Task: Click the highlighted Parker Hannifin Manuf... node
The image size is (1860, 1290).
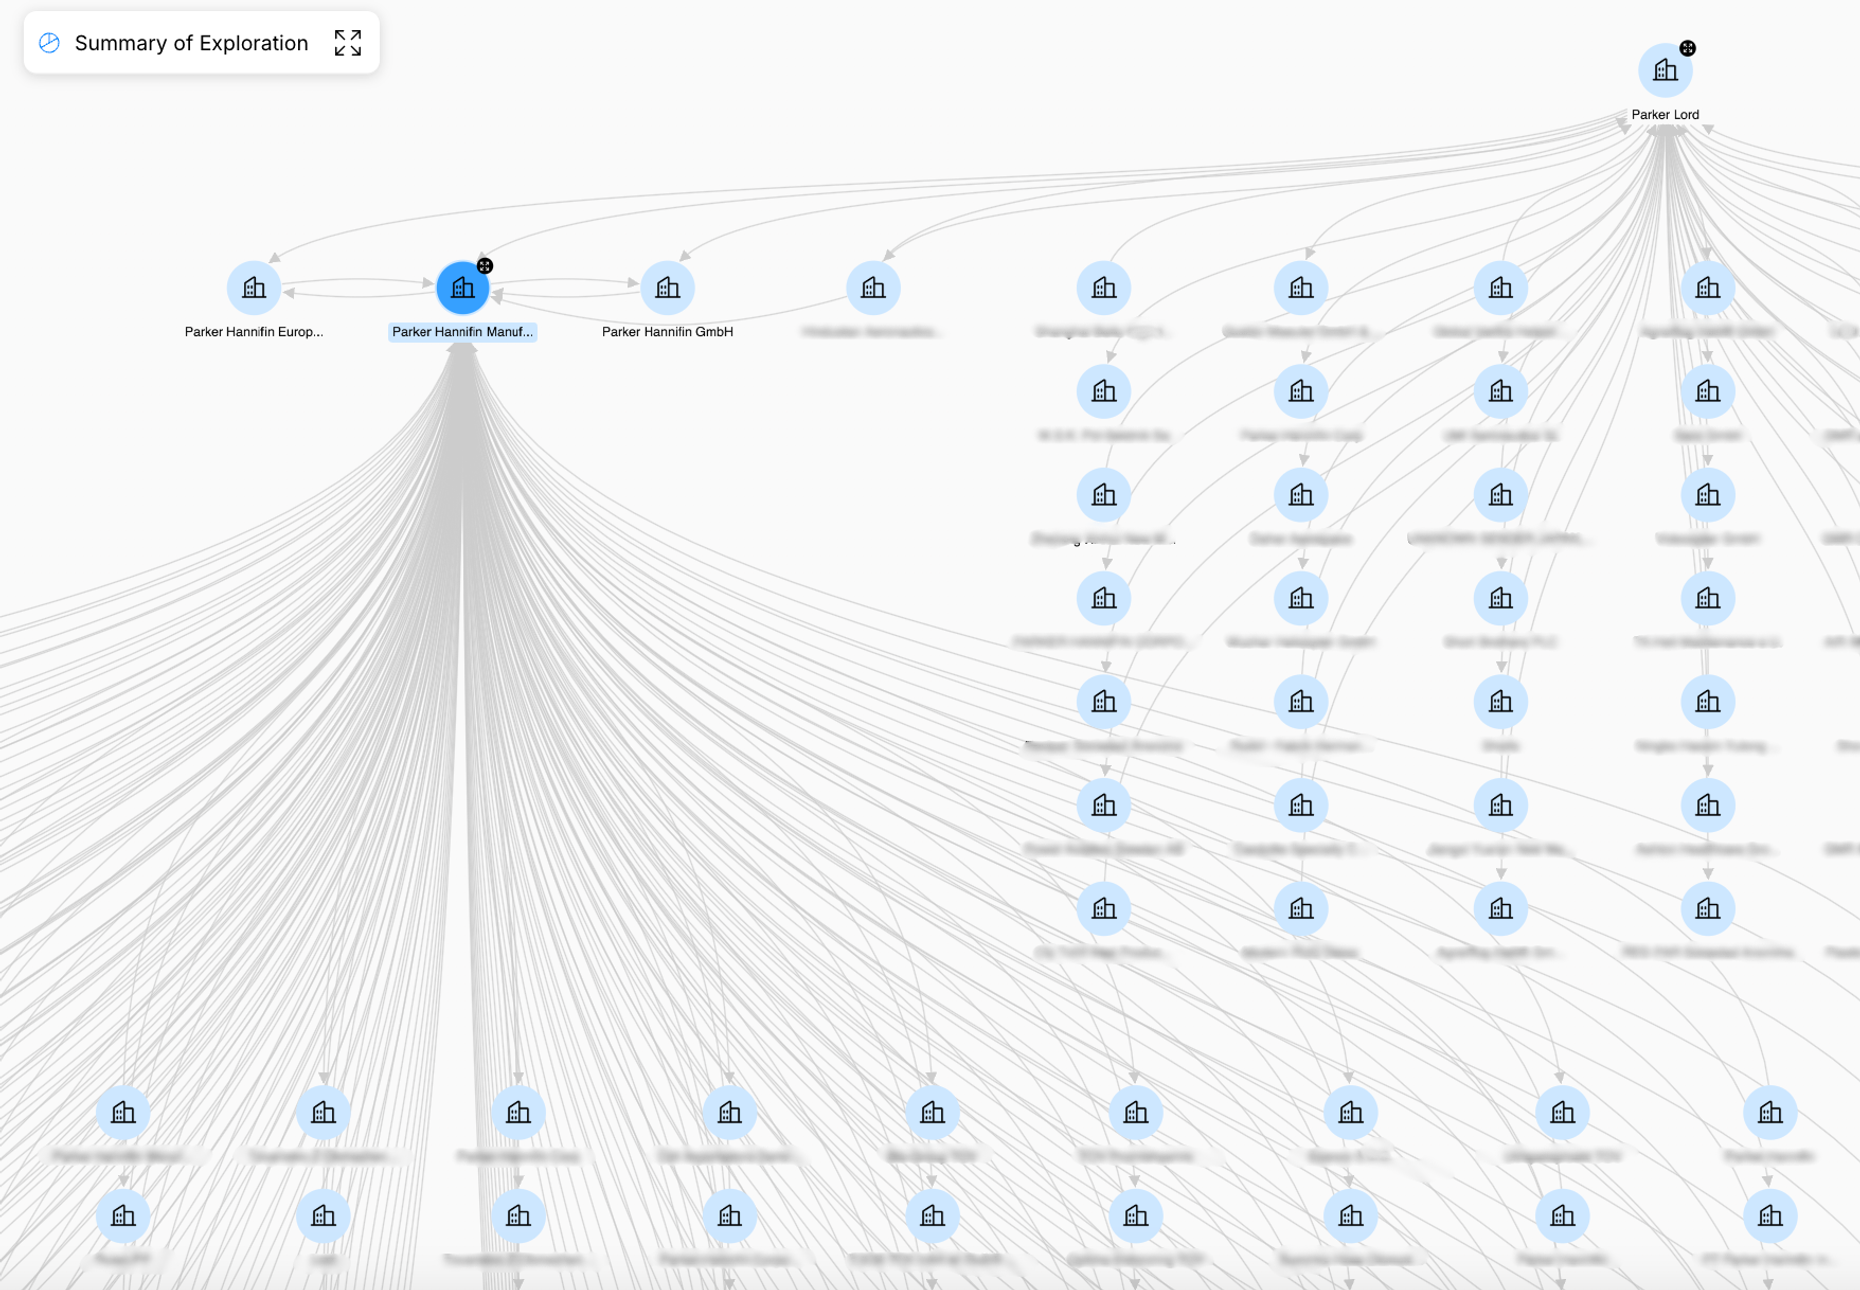Action: pos(463,288)
